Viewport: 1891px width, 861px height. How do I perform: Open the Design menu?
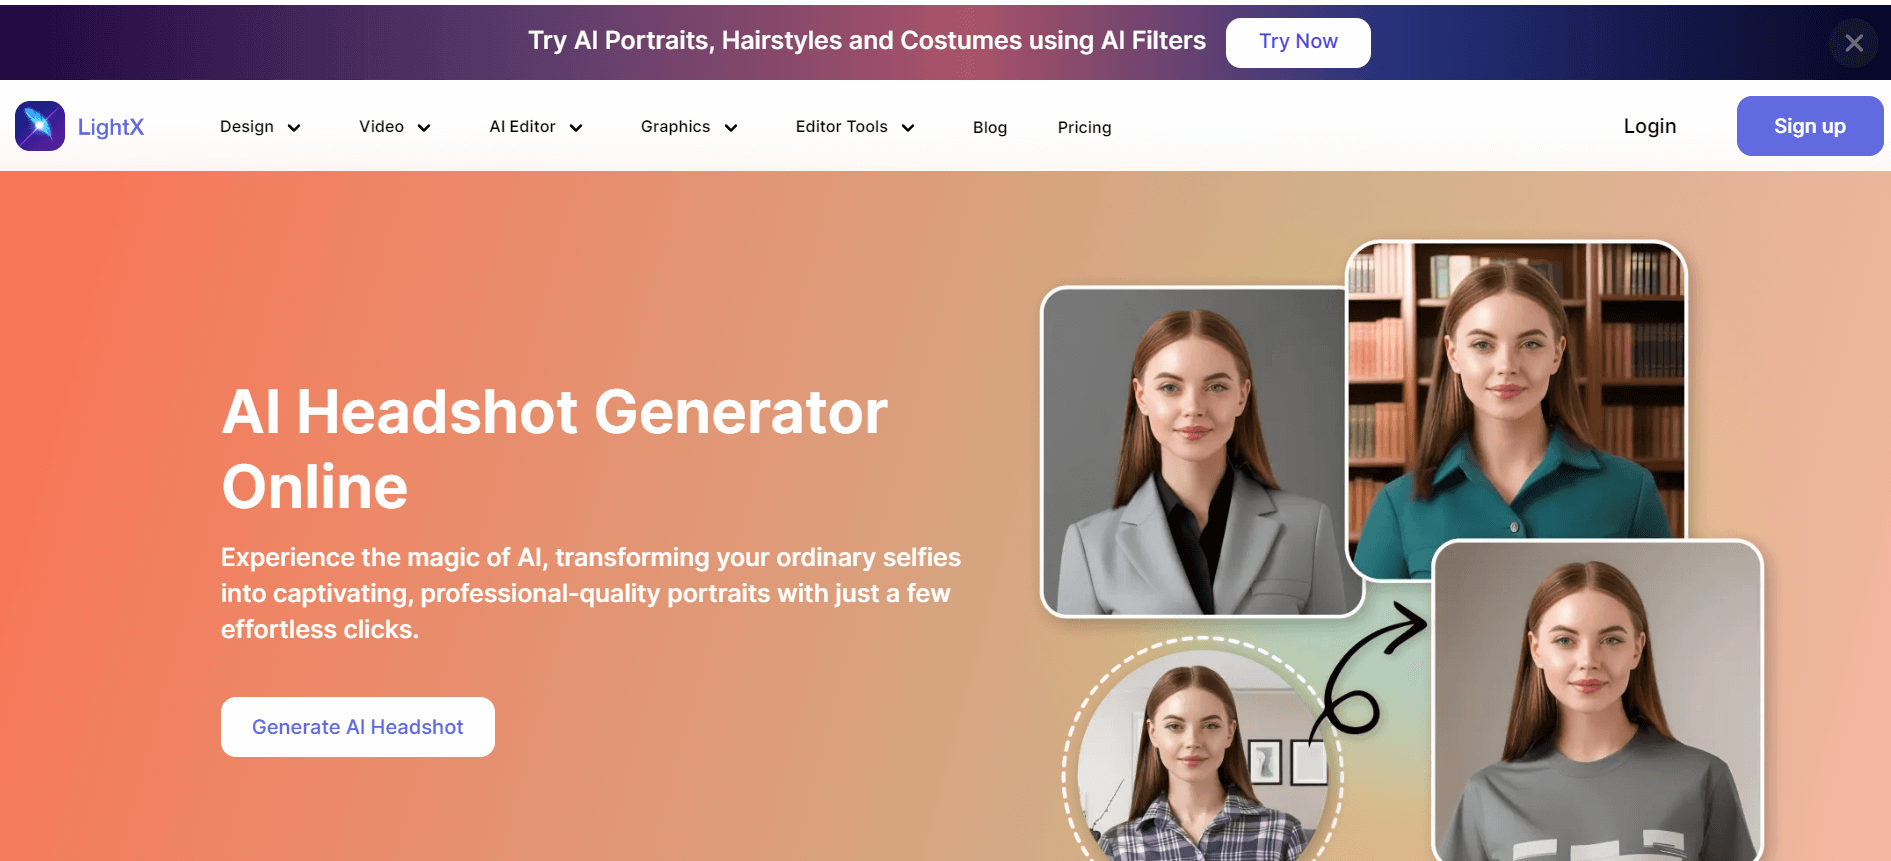[x=247, y=127]
